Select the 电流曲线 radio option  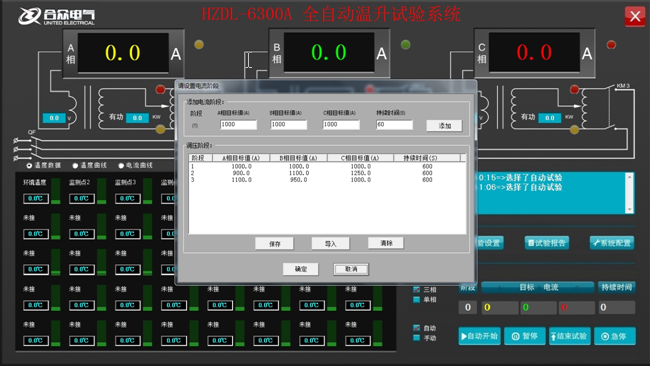pyautogui.click(x=121, y=165)
